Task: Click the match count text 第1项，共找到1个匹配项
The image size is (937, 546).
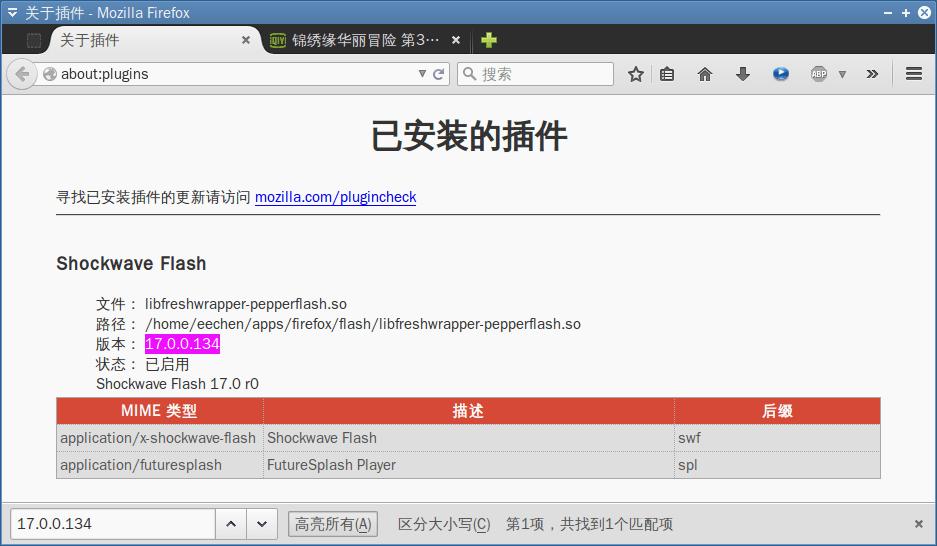Action: pos(589,524)
